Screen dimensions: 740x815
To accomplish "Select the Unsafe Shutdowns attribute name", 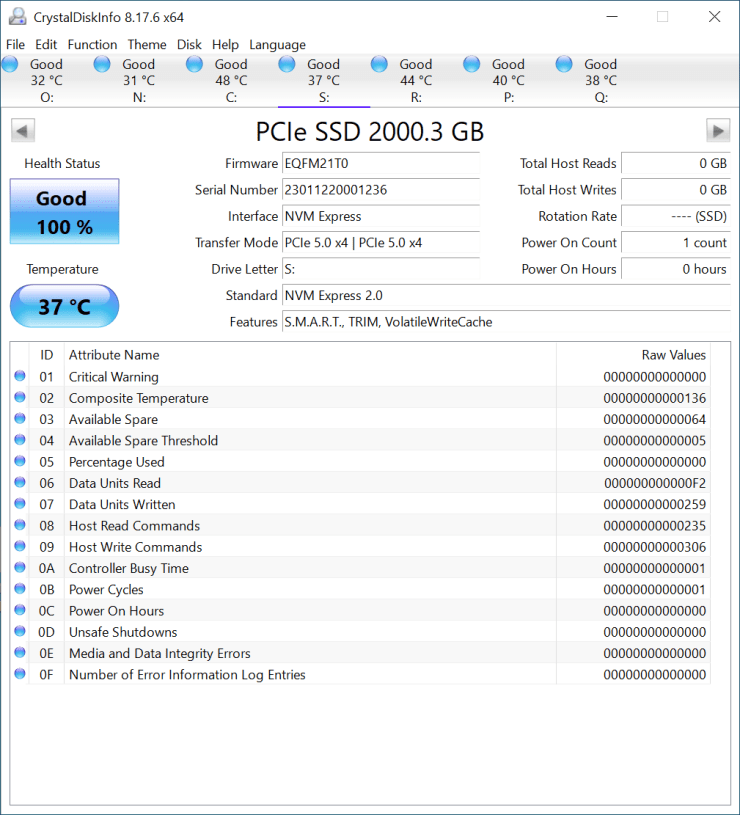I will (x=123, y=632).
